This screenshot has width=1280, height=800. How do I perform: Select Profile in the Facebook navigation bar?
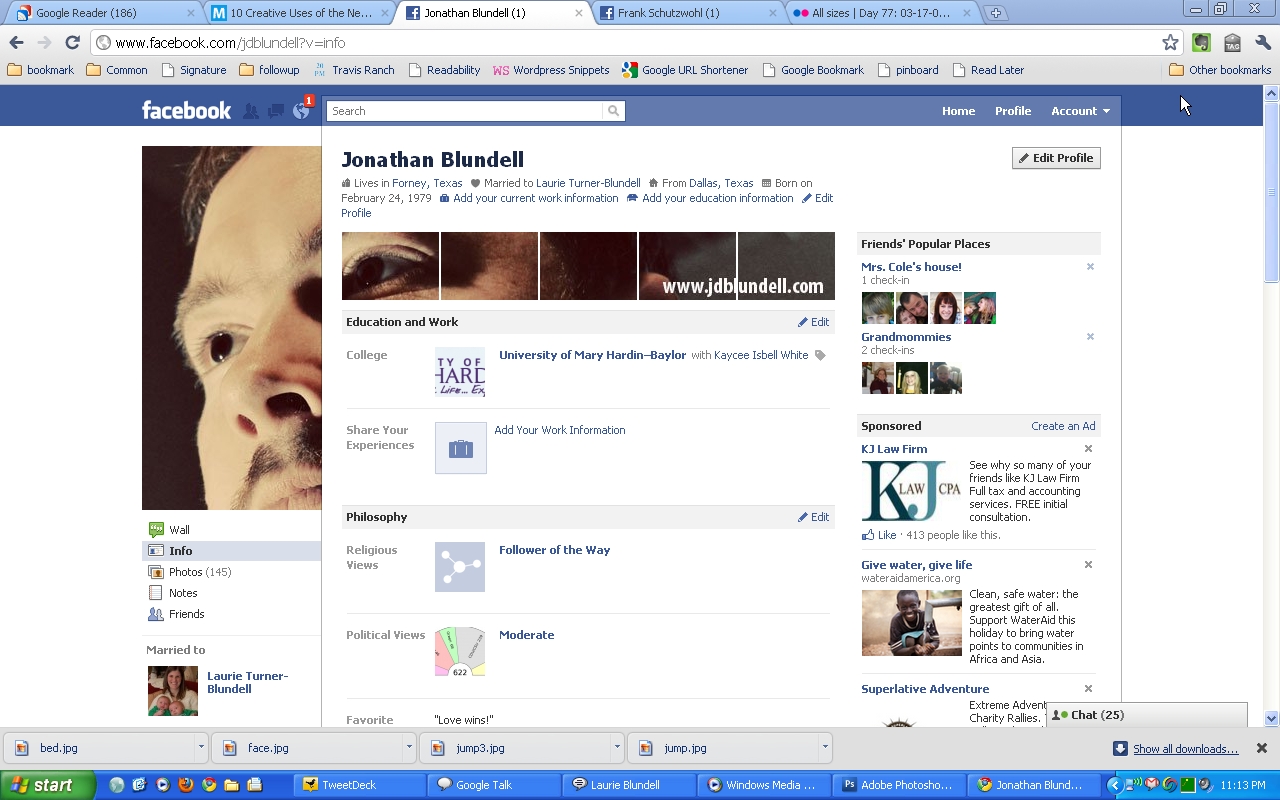1013,111
